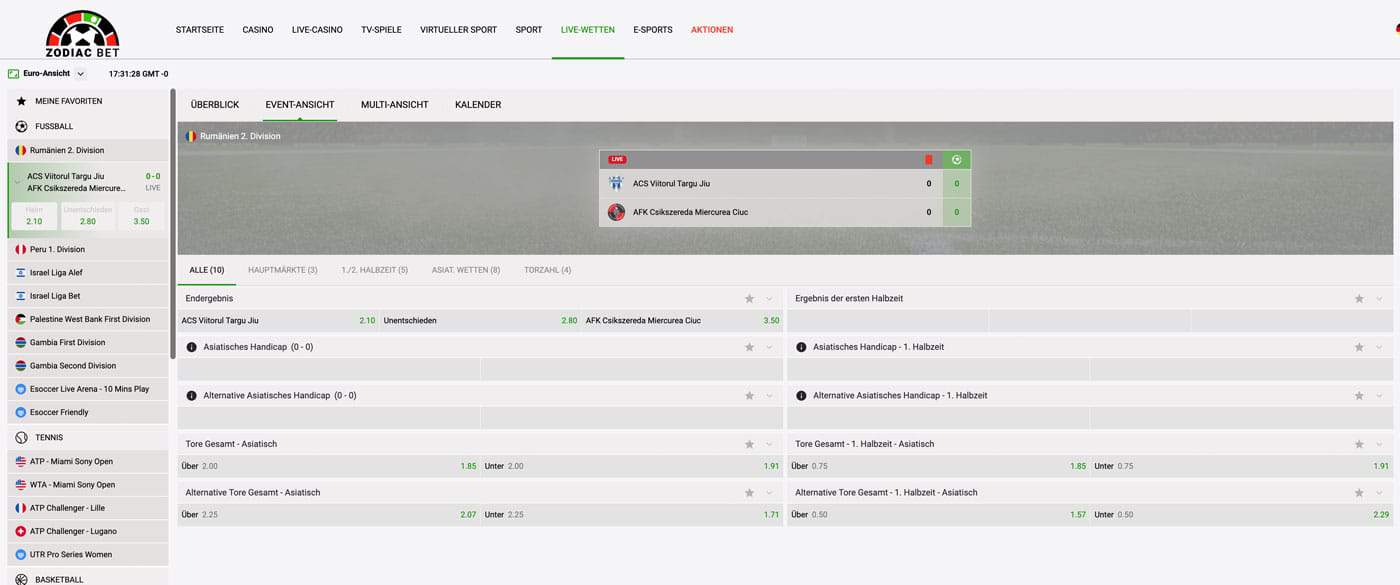Switch to the Multi-Ansicht tab
Screen dimensions: 1400x585
395,104
